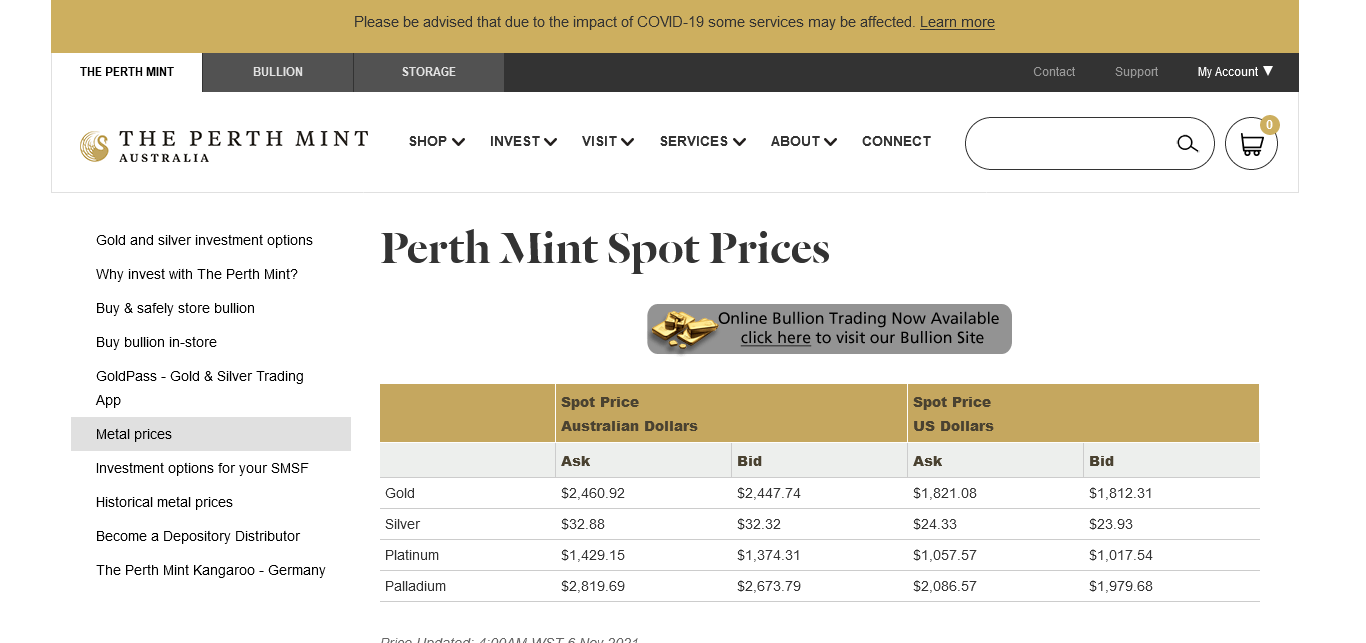Switch to the Bullion tab
1366x643 pixels.
coord(278,72)
